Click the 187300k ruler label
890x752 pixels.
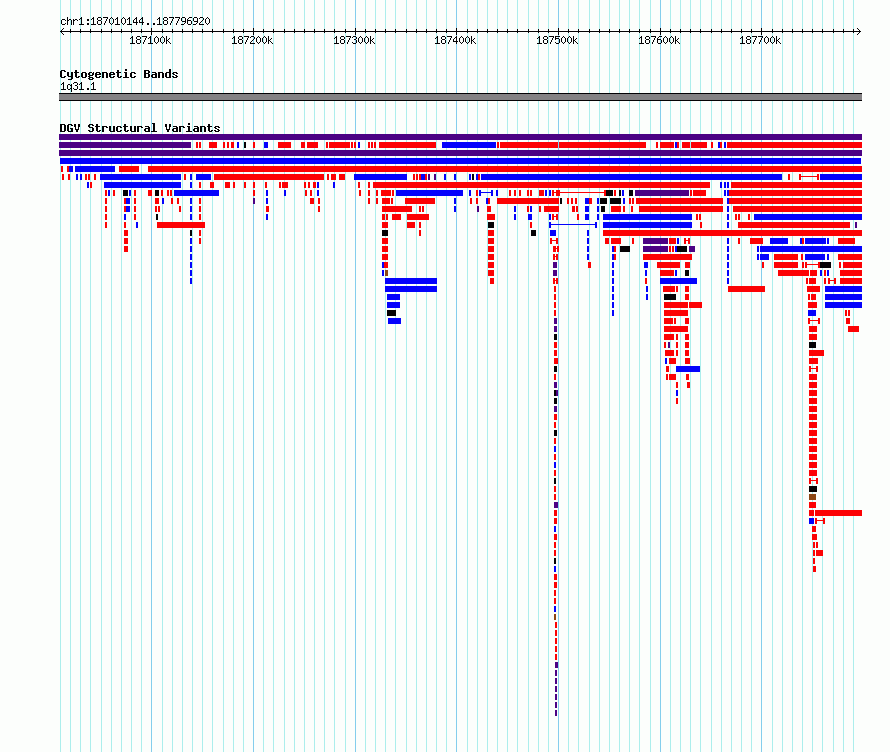tap(354, 40)
